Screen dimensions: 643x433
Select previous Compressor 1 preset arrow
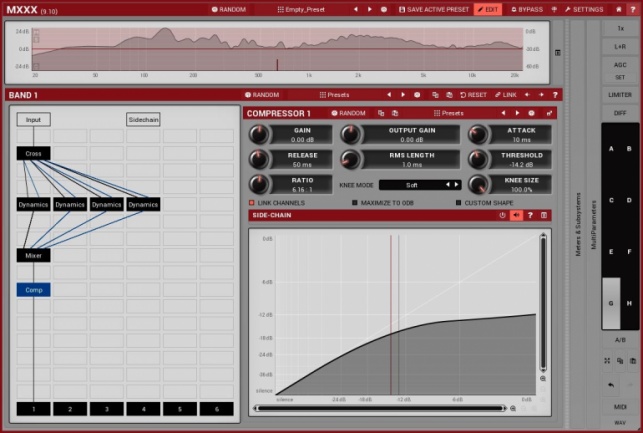tap(503, 113)
